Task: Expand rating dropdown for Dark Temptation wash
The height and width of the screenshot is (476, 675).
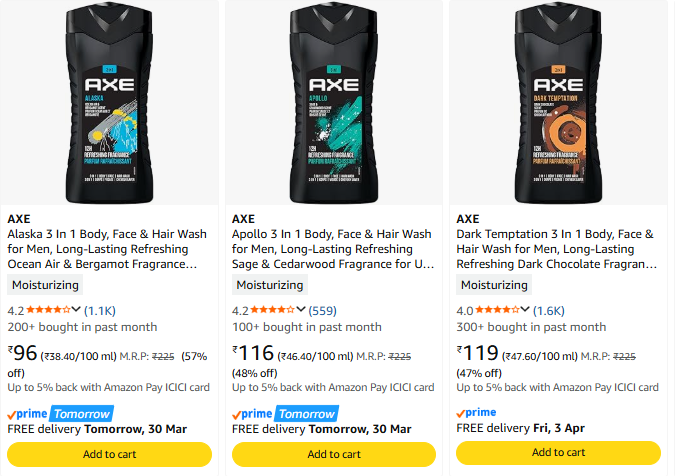Action: tap(526, 310)
